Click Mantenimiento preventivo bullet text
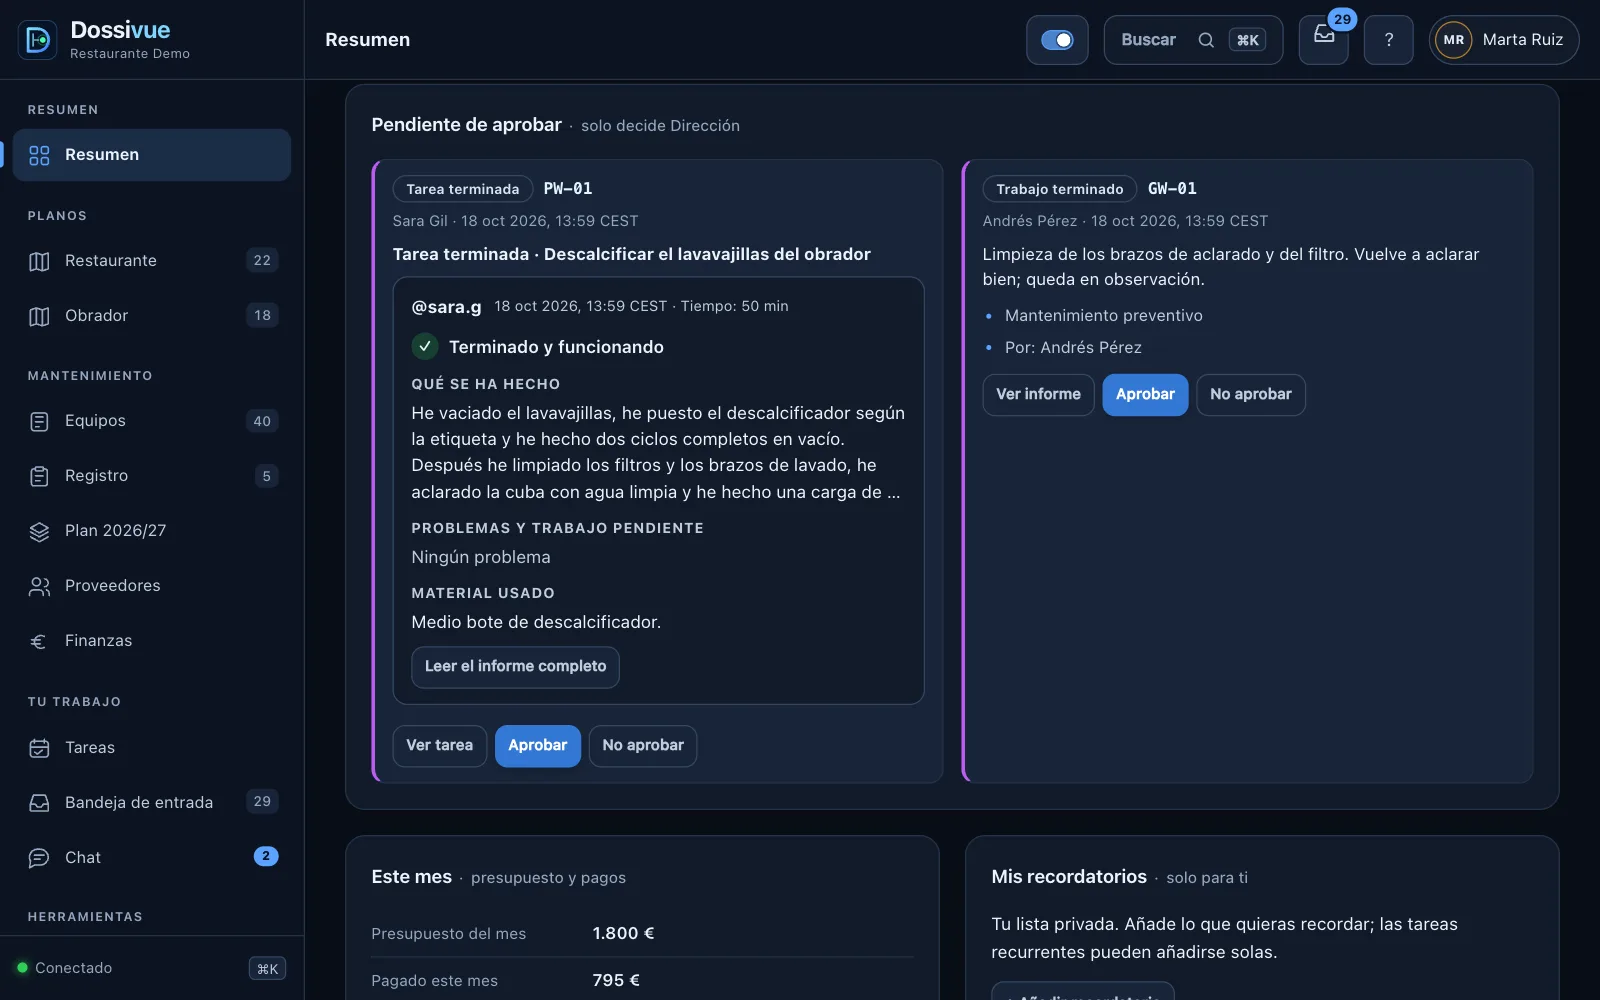This screenshot has width=1600, height=1000. [1104, 316]
